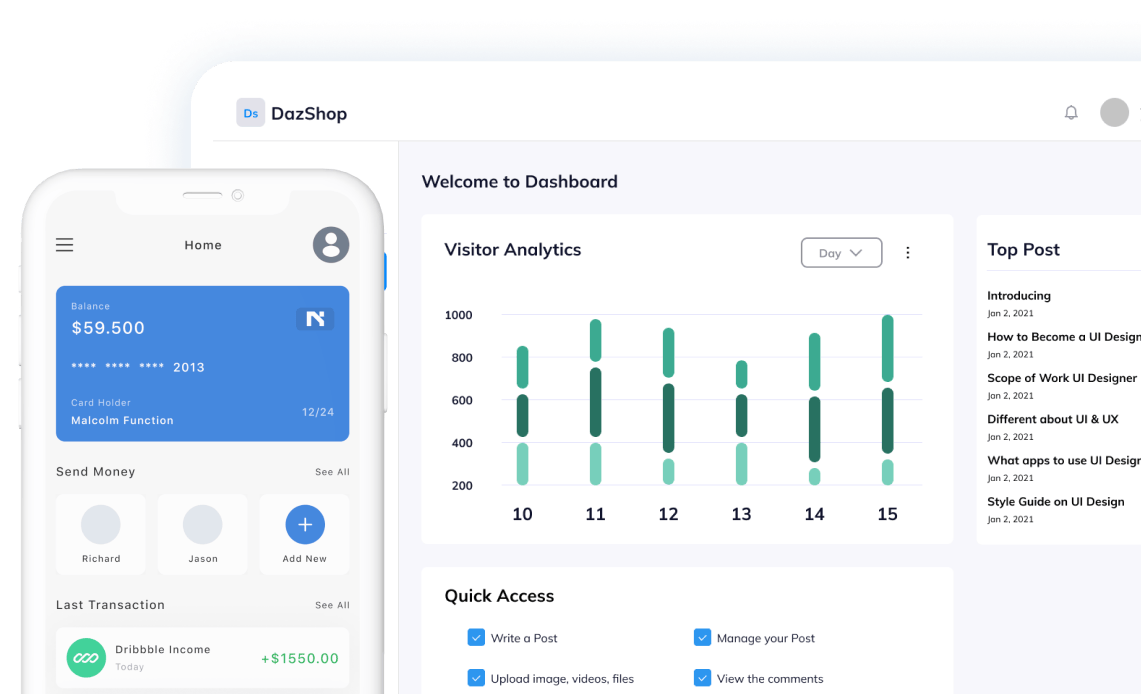1141x694 pixels.
Task: Click See All next to Send Money
Action: [x=332, y=471]
